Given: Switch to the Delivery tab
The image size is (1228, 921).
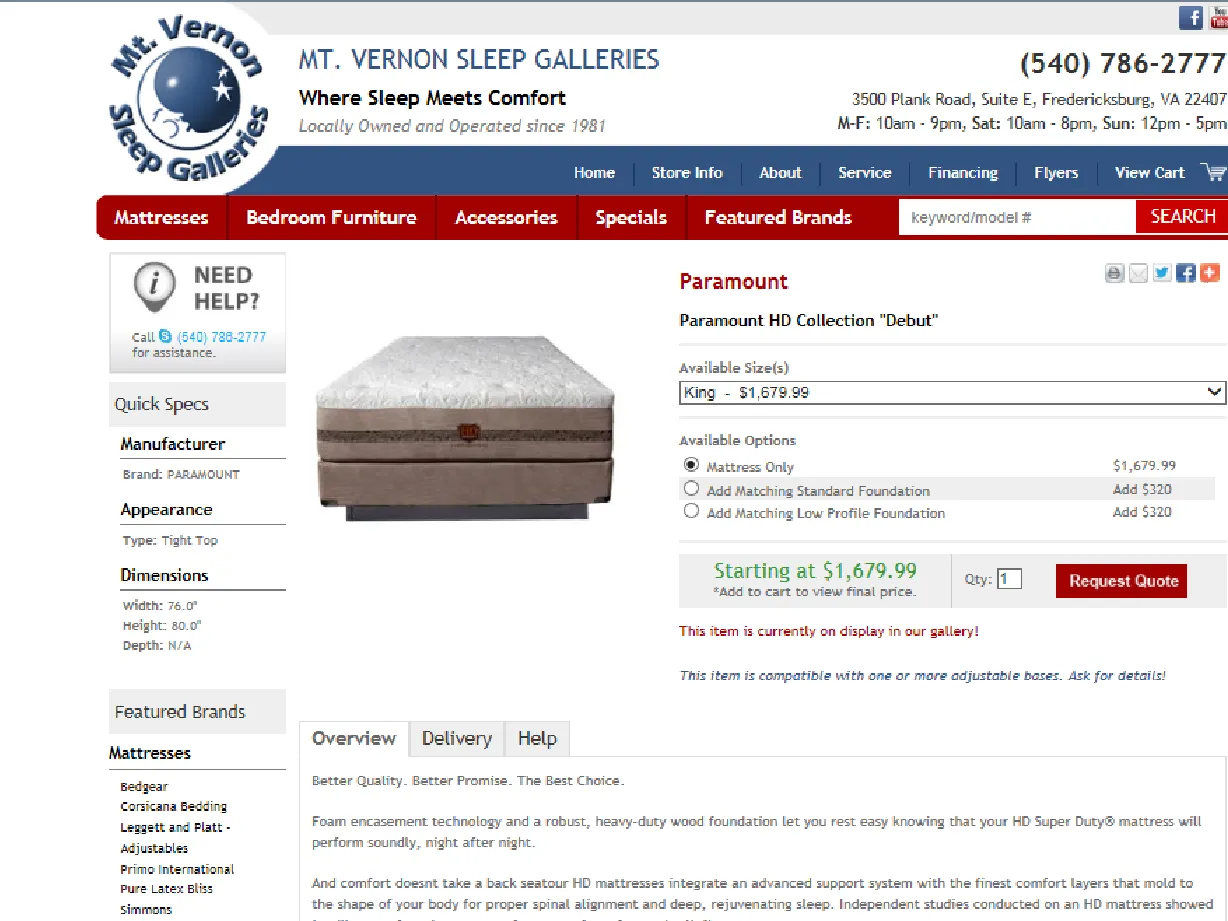Looking at the screenshot, I should [457, 739].
